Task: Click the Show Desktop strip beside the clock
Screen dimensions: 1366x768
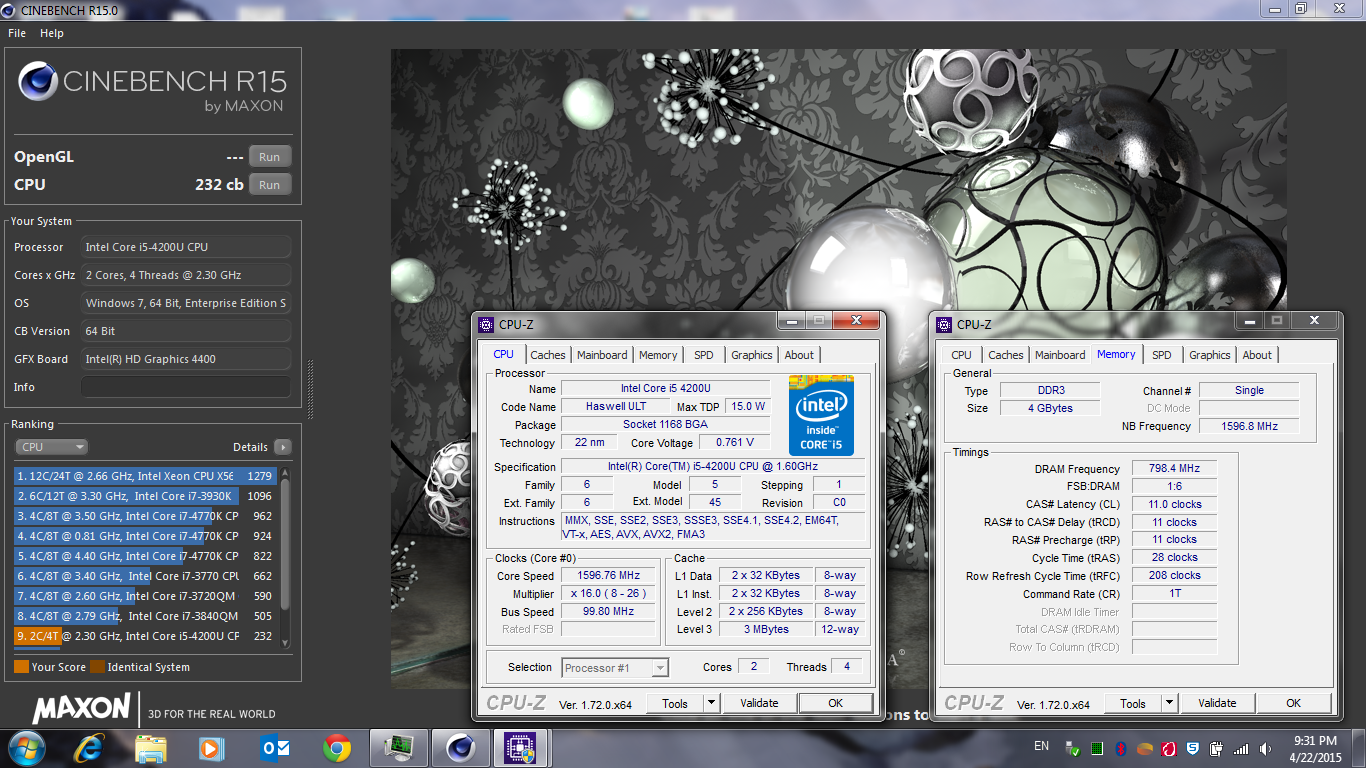Action: tap(1359, 749)
